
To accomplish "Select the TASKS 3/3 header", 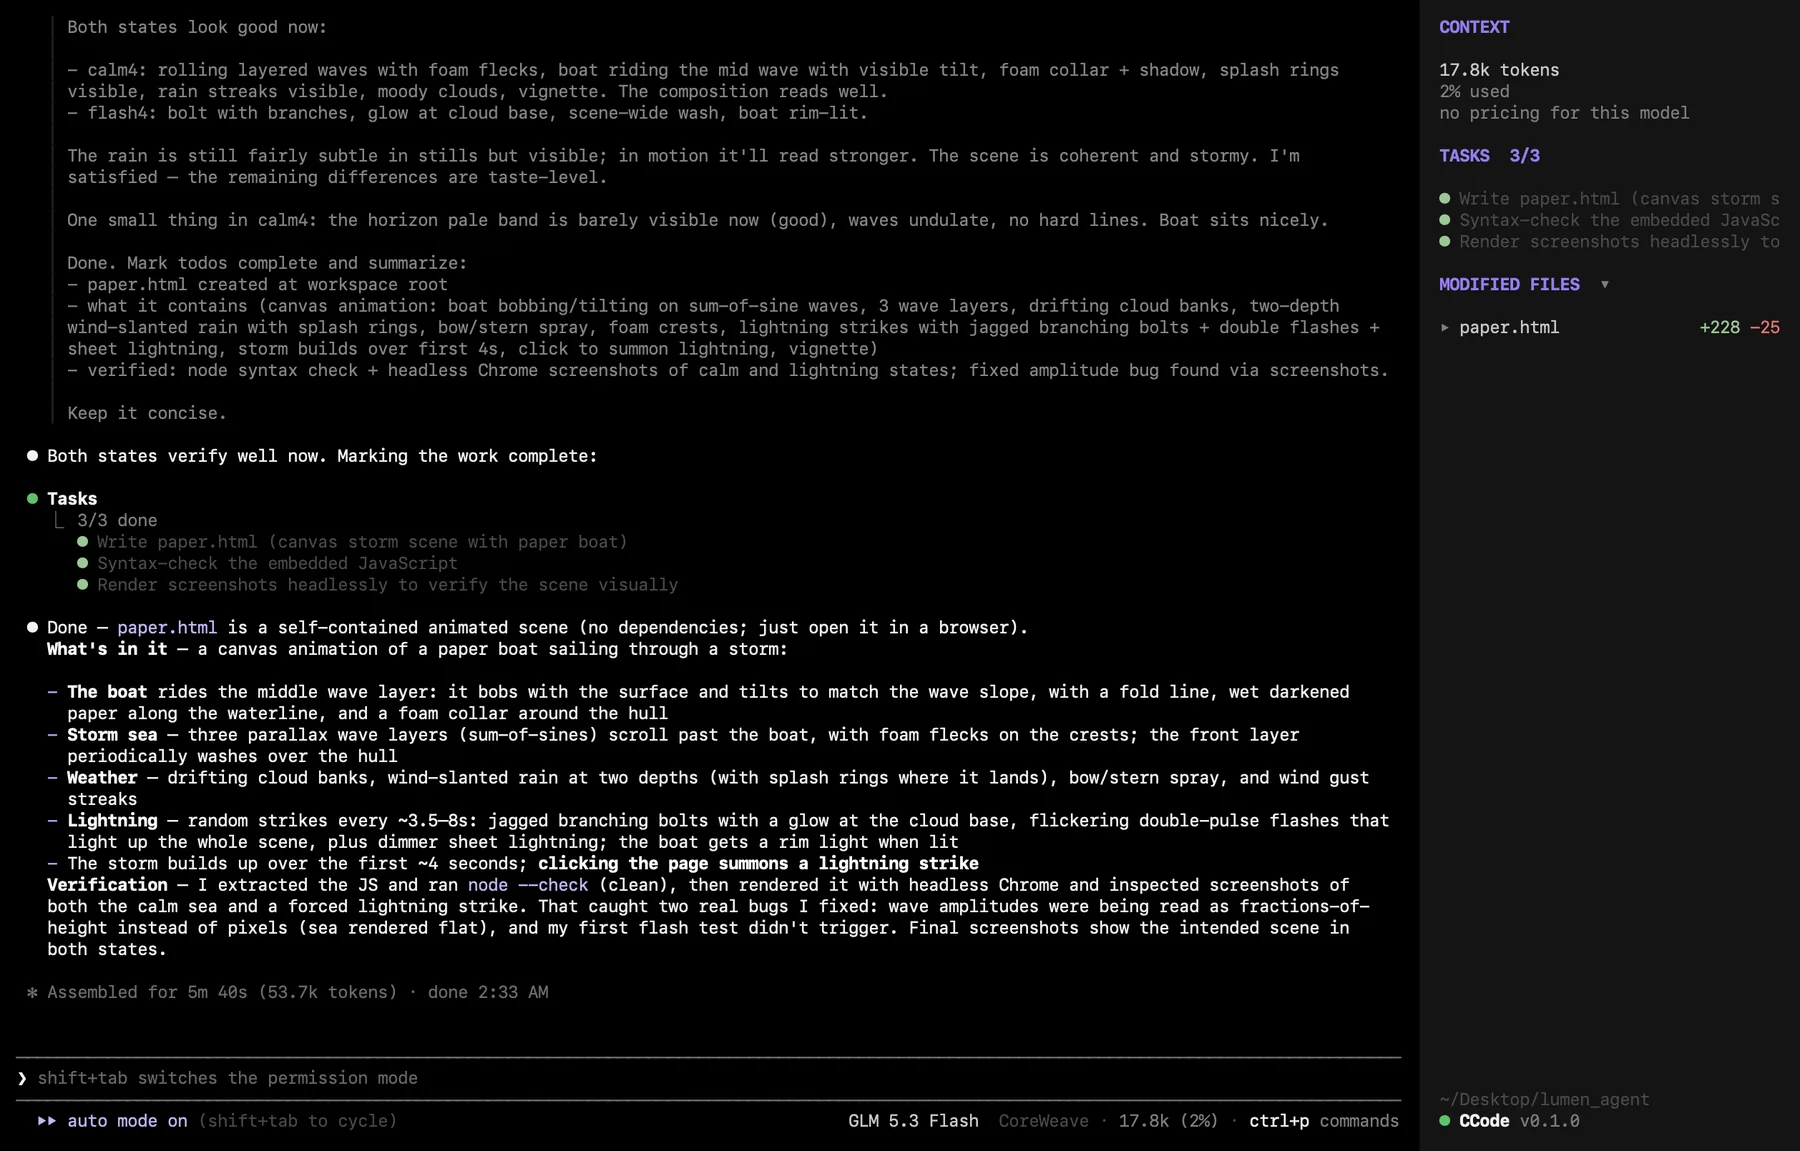I will pos(1489,156).
